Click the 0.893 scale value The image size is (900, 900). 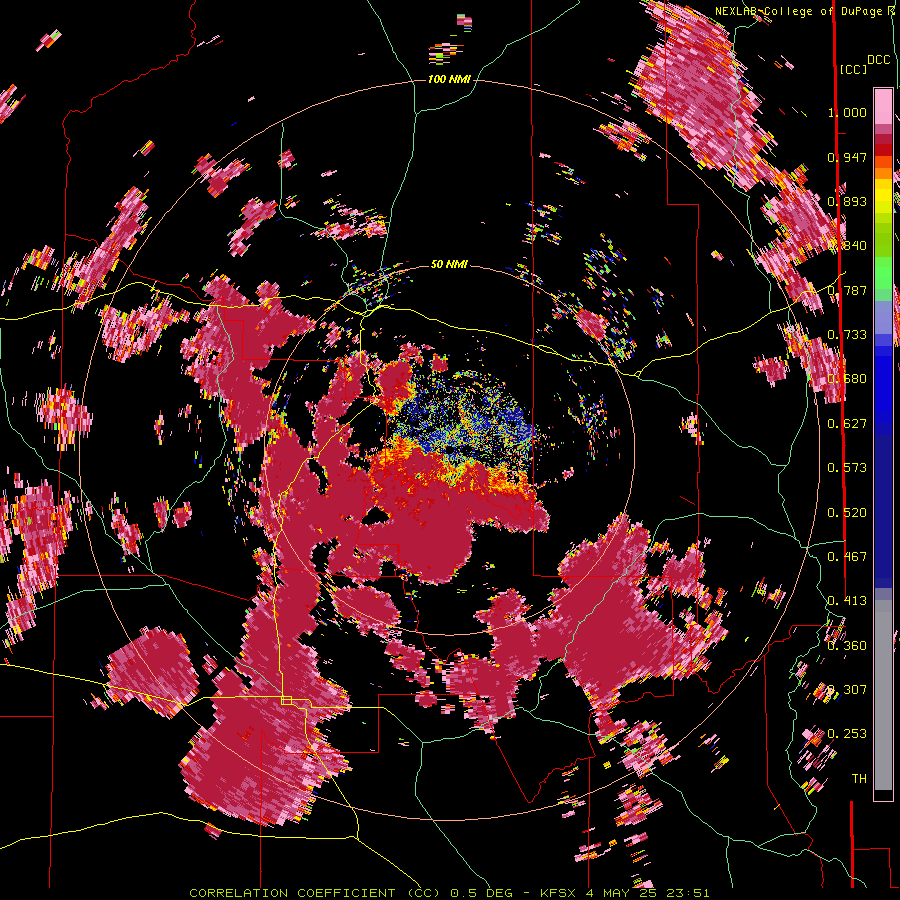[847, 201]
